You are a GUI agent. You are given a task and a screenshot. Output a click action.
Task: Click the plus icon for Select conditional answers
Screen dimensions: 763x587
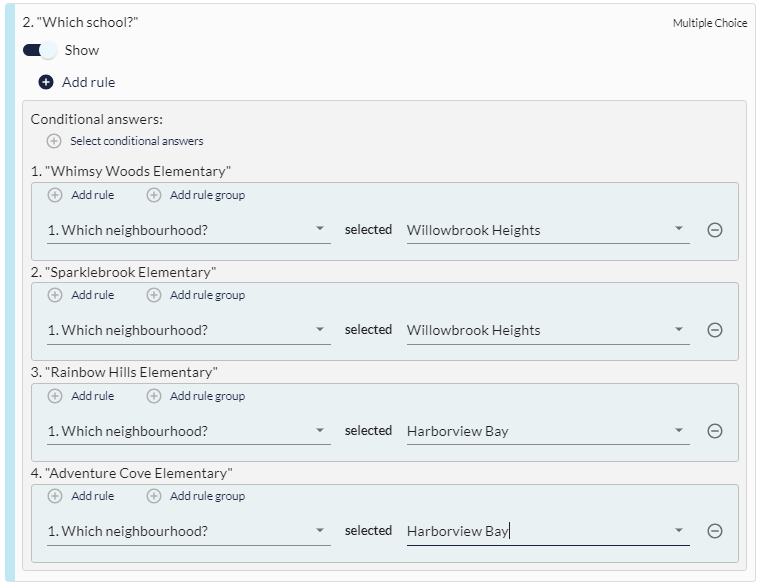(x=54, y=141)
